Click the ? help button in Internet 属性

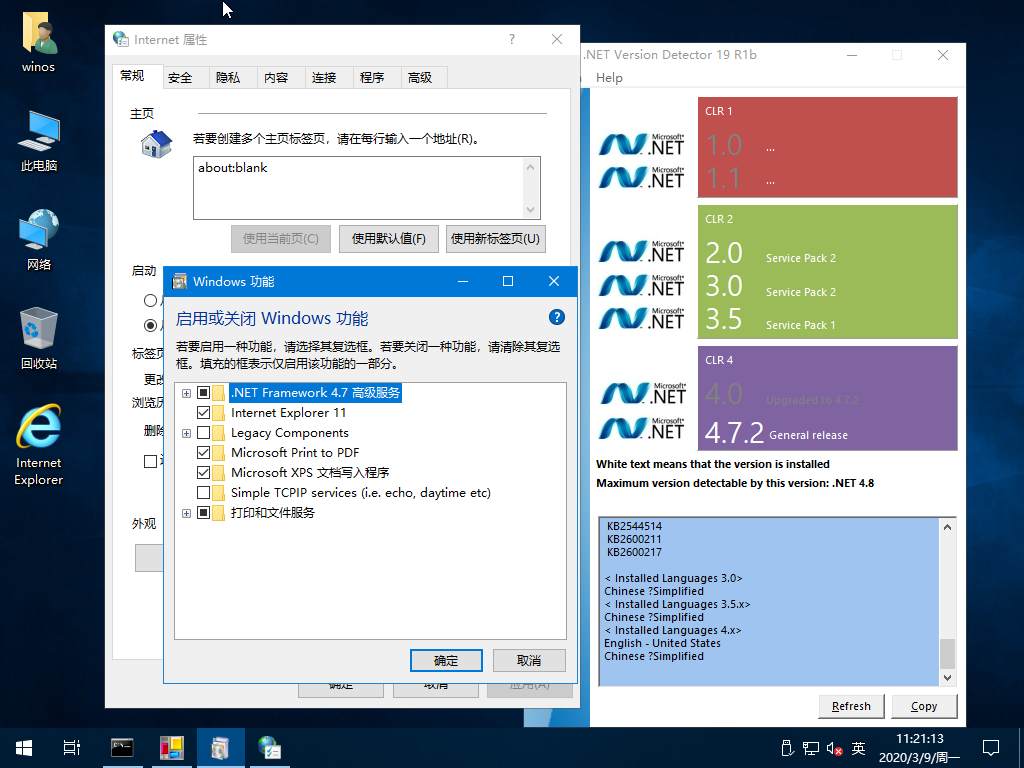pyautogui.click(x=512, y=39)
